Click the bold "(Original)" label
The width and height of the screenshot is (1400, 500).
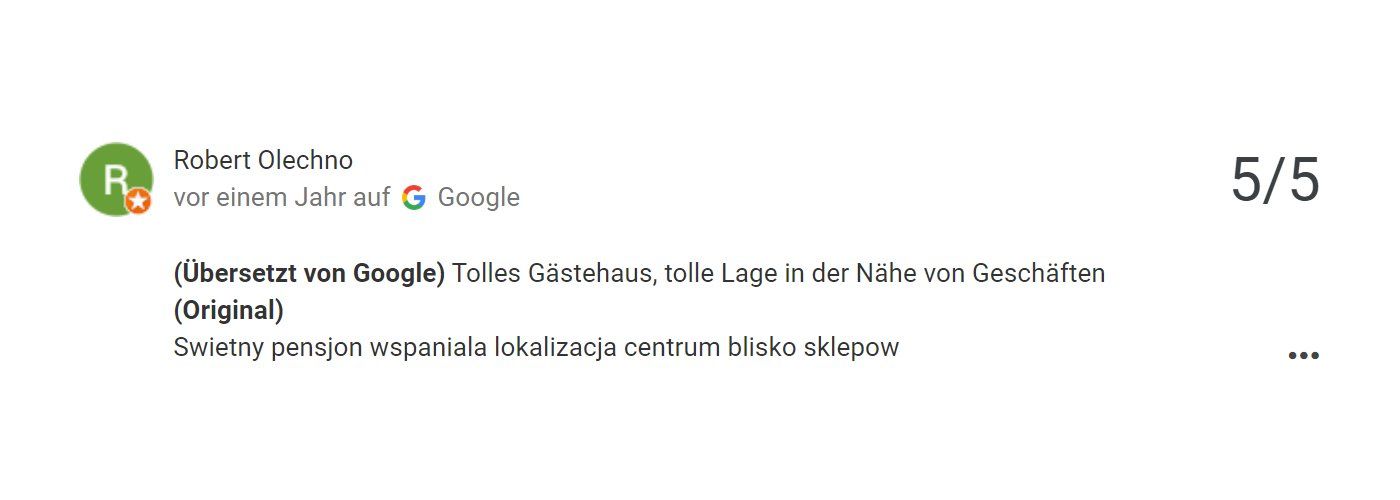(228, 310)
